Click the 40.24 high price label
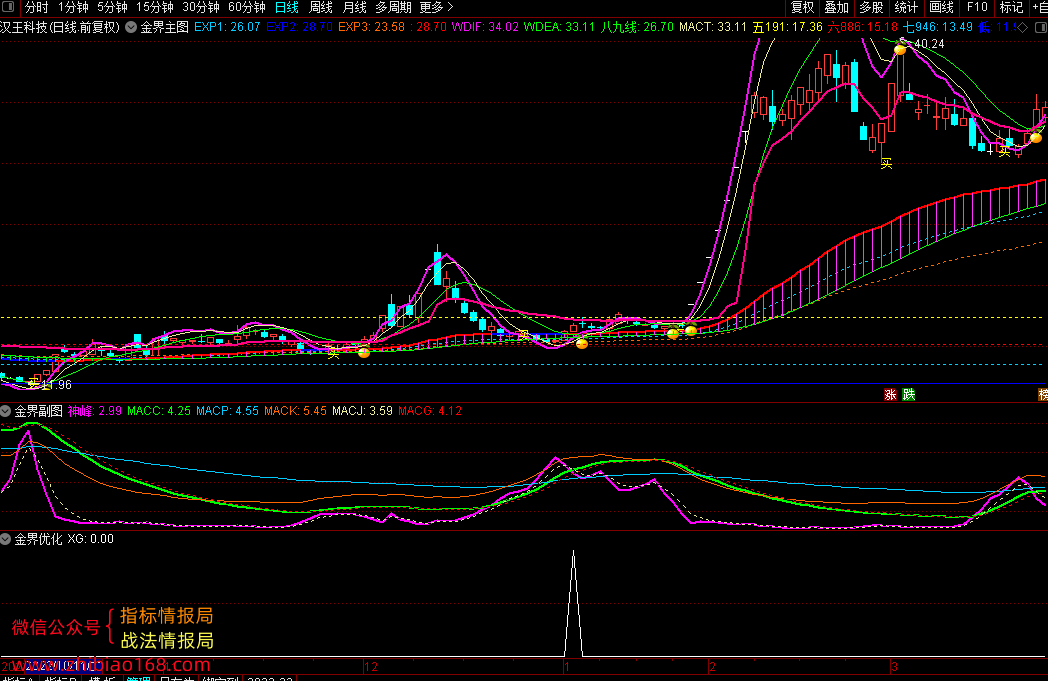This screenshot has width=1048, height=681. point(929,44)
